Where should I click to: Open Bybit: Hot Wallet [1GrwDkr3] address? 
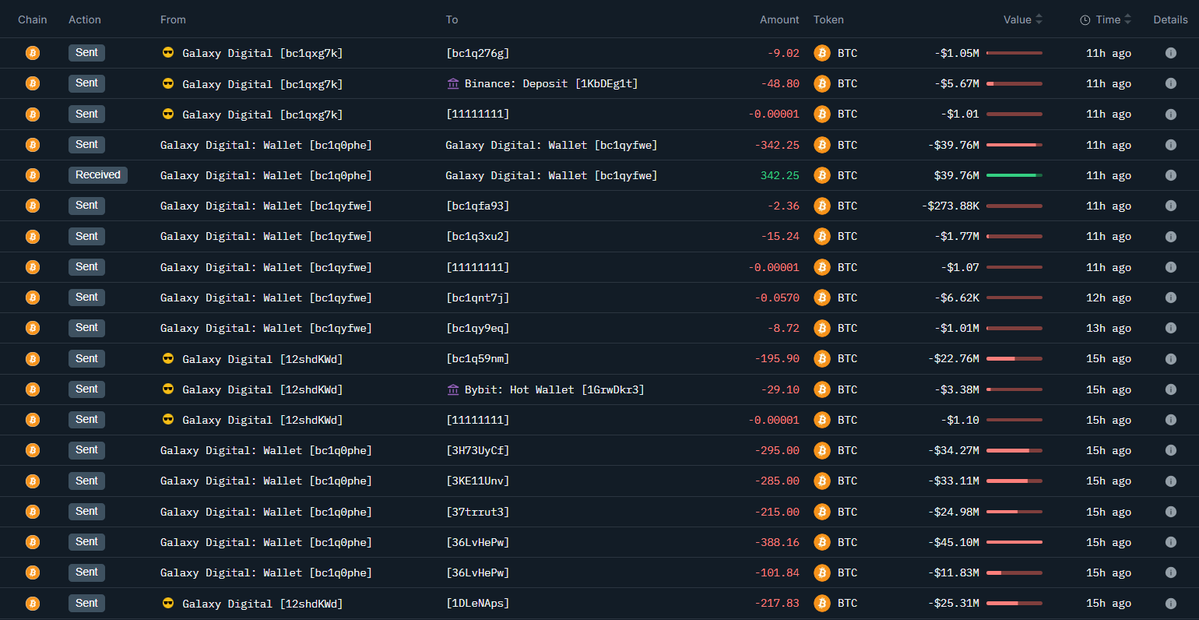pyautogui.click(x=554, y=389)
